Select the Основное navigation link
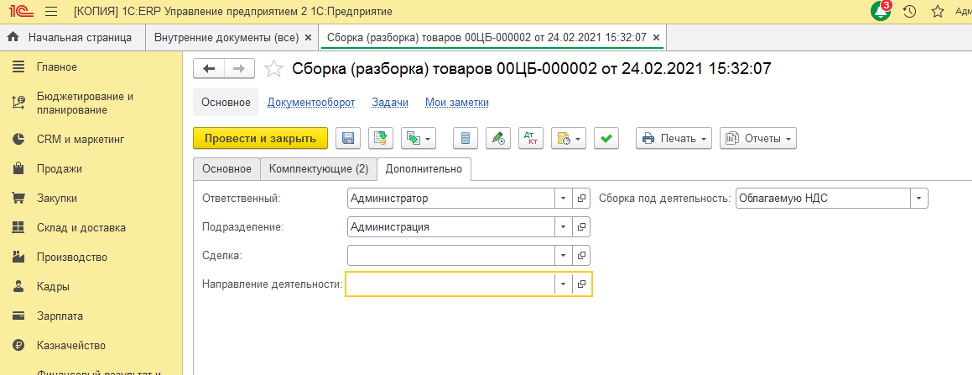Screen dimensions: 972x375 click(x=226, y=103)
